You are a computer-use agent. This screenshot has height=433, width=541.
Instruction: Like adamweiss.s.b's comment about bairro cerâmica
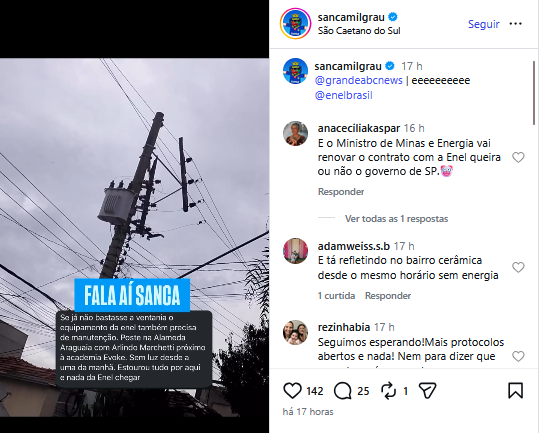[518, 267]
